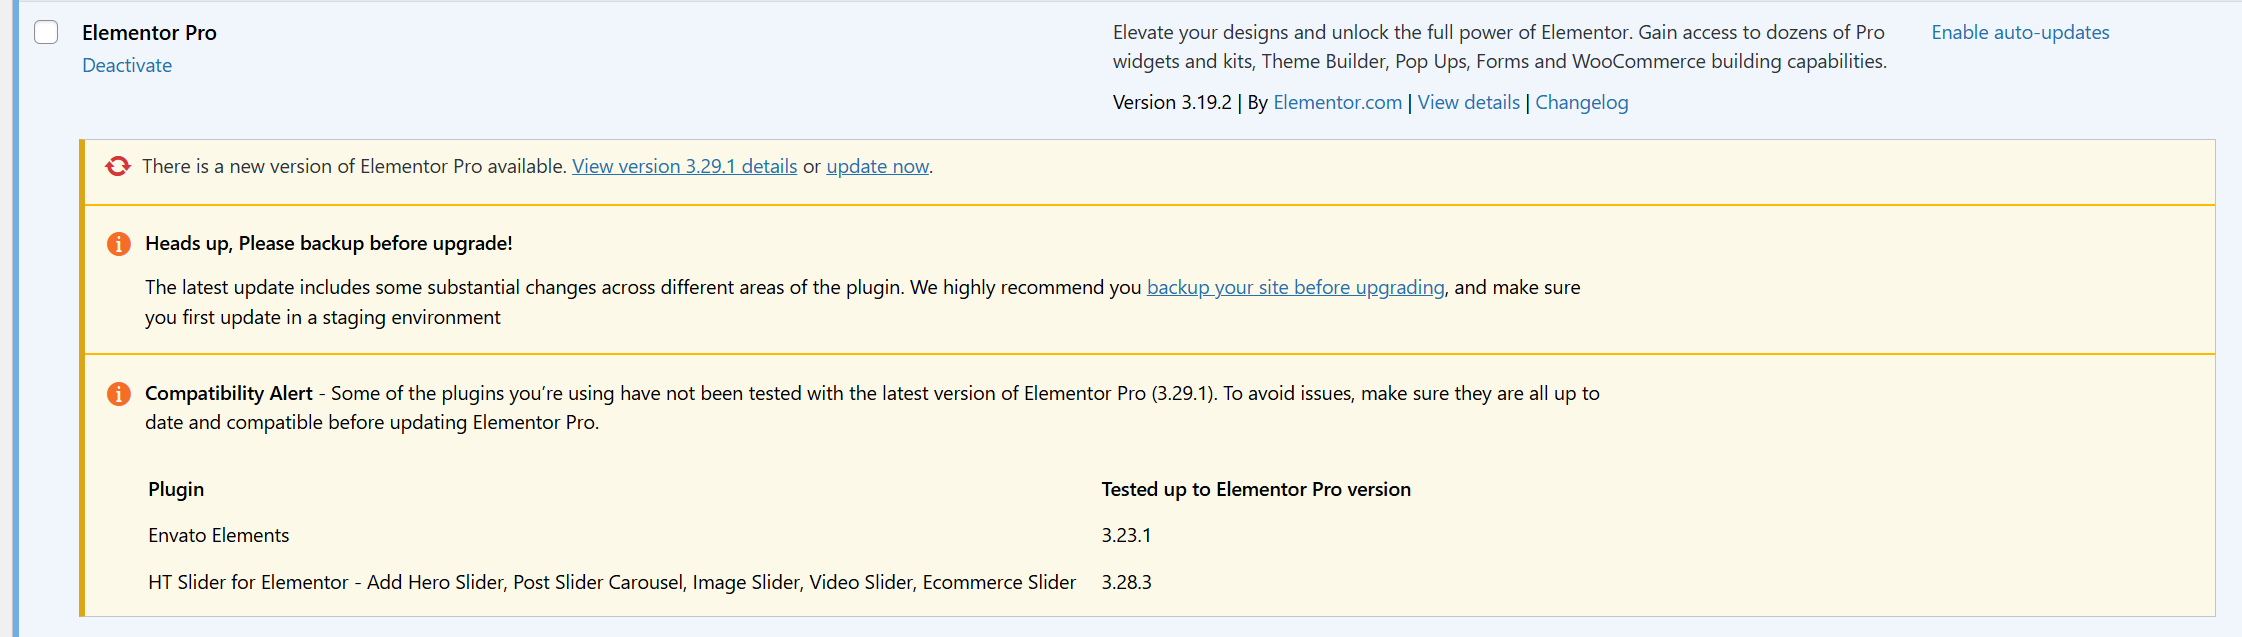Image resolution: width=2242 pixels, height=637 pixels.
Task: Select the Envato Elements plugin row
Action: [218, 535]
